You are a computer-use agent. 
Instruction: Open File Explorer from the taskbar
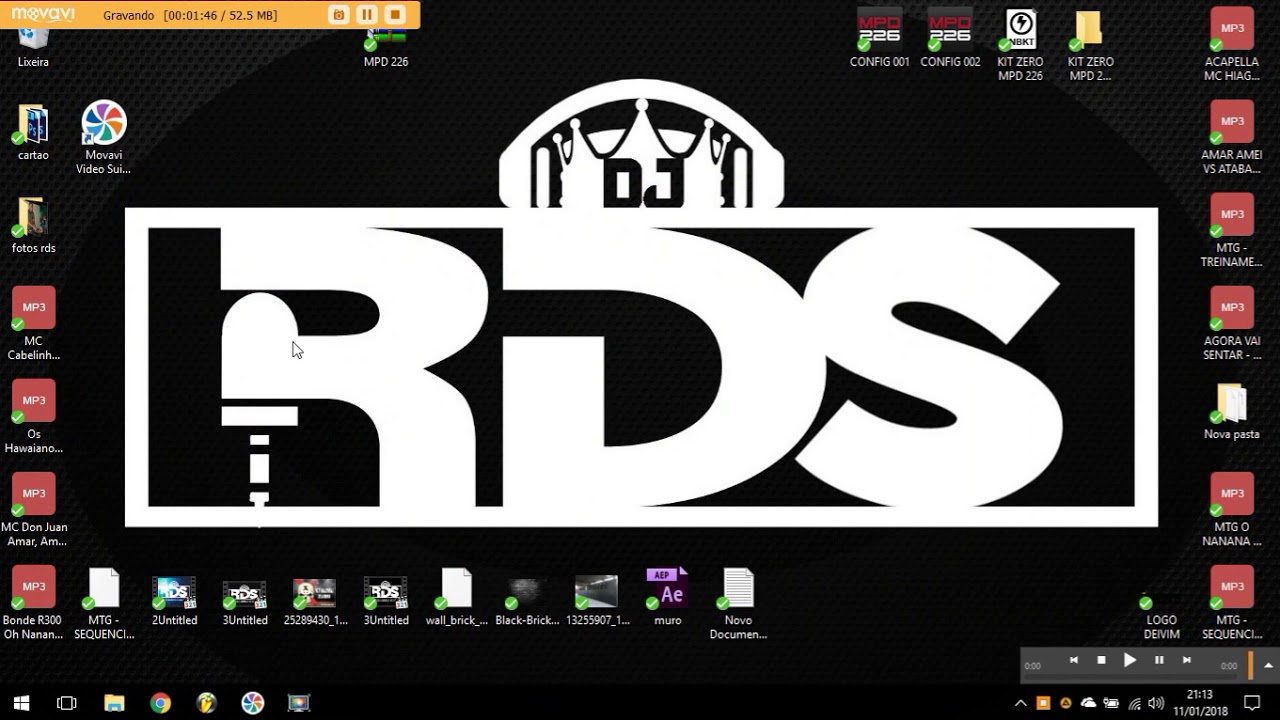114,703
